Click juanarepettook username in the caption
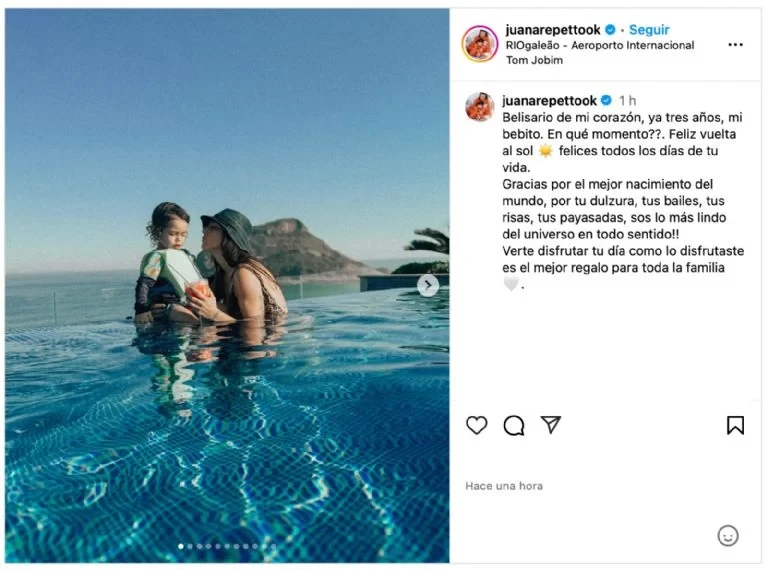The height and width of the screenshot is (570, 768). (550, 100)
